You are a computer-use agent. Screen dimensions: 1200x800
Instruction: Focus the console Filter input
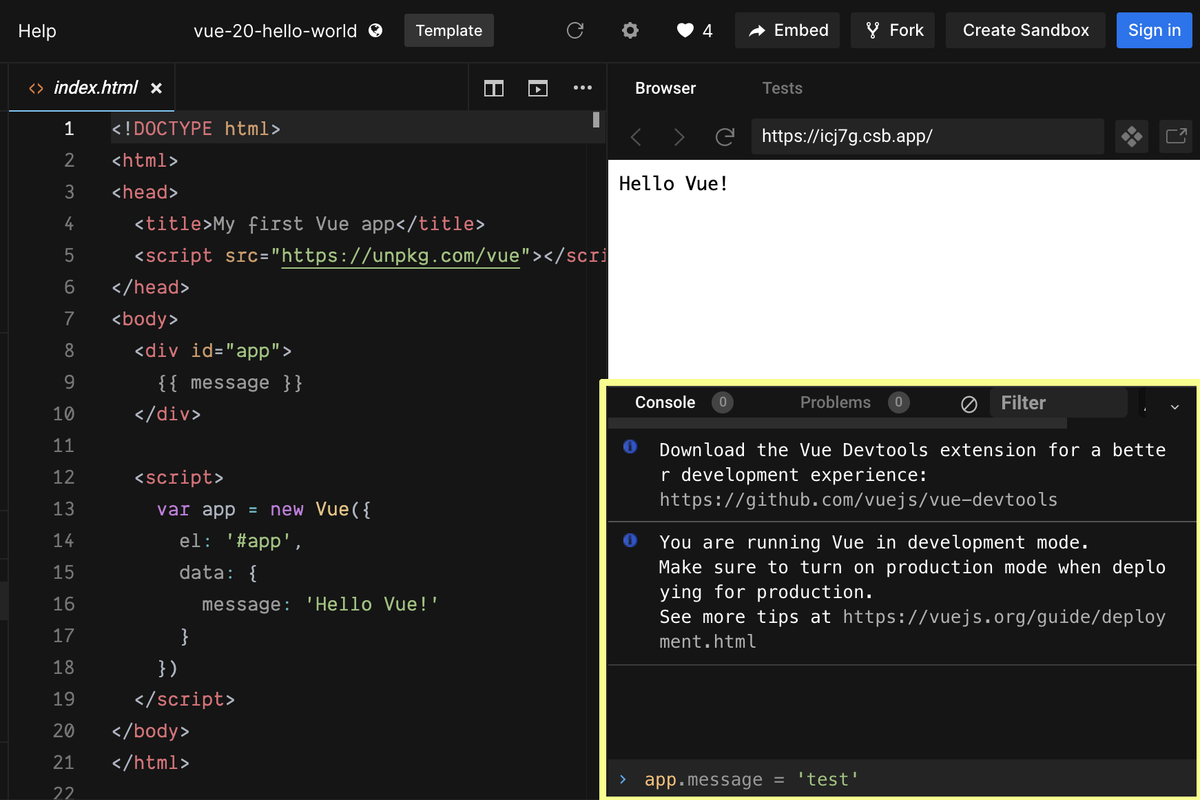coord(1058,403)
